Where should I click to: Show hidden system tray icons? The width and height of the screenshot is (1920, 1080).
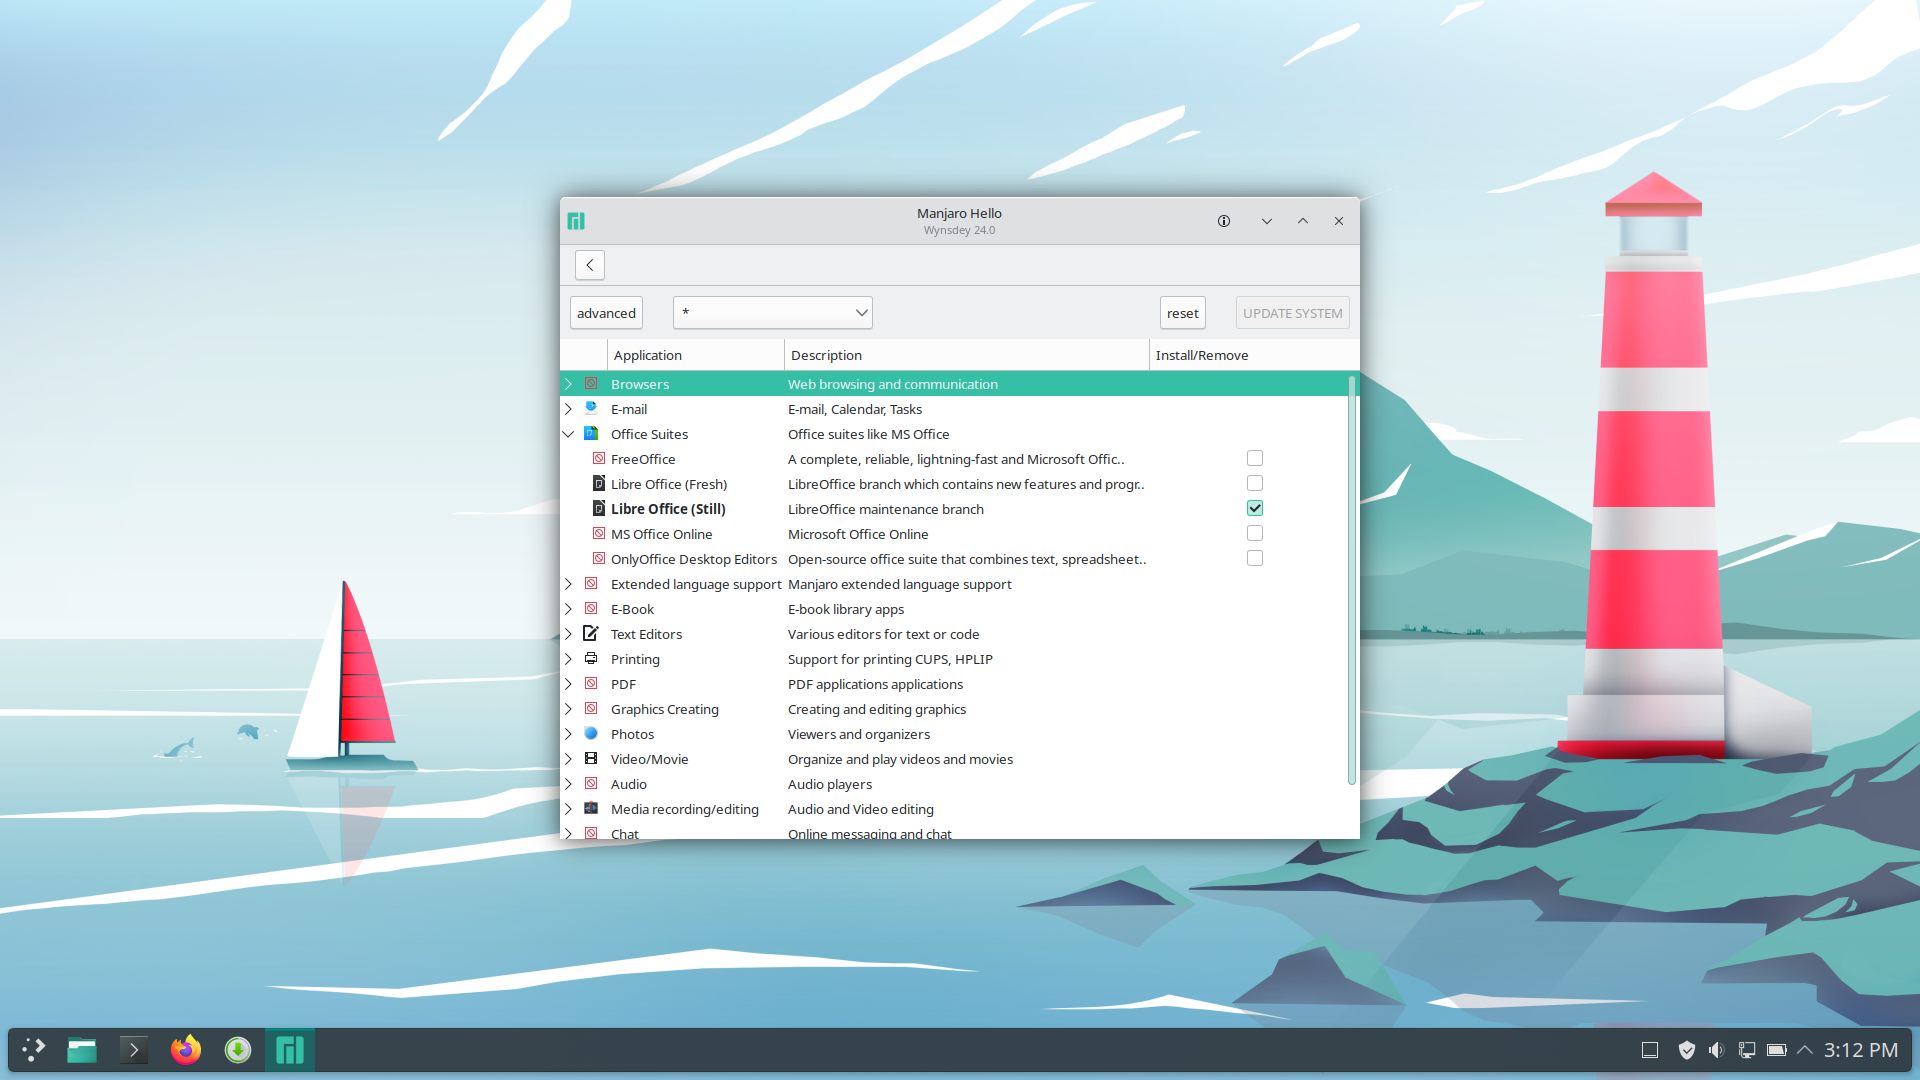(x=1805, y=1050)
